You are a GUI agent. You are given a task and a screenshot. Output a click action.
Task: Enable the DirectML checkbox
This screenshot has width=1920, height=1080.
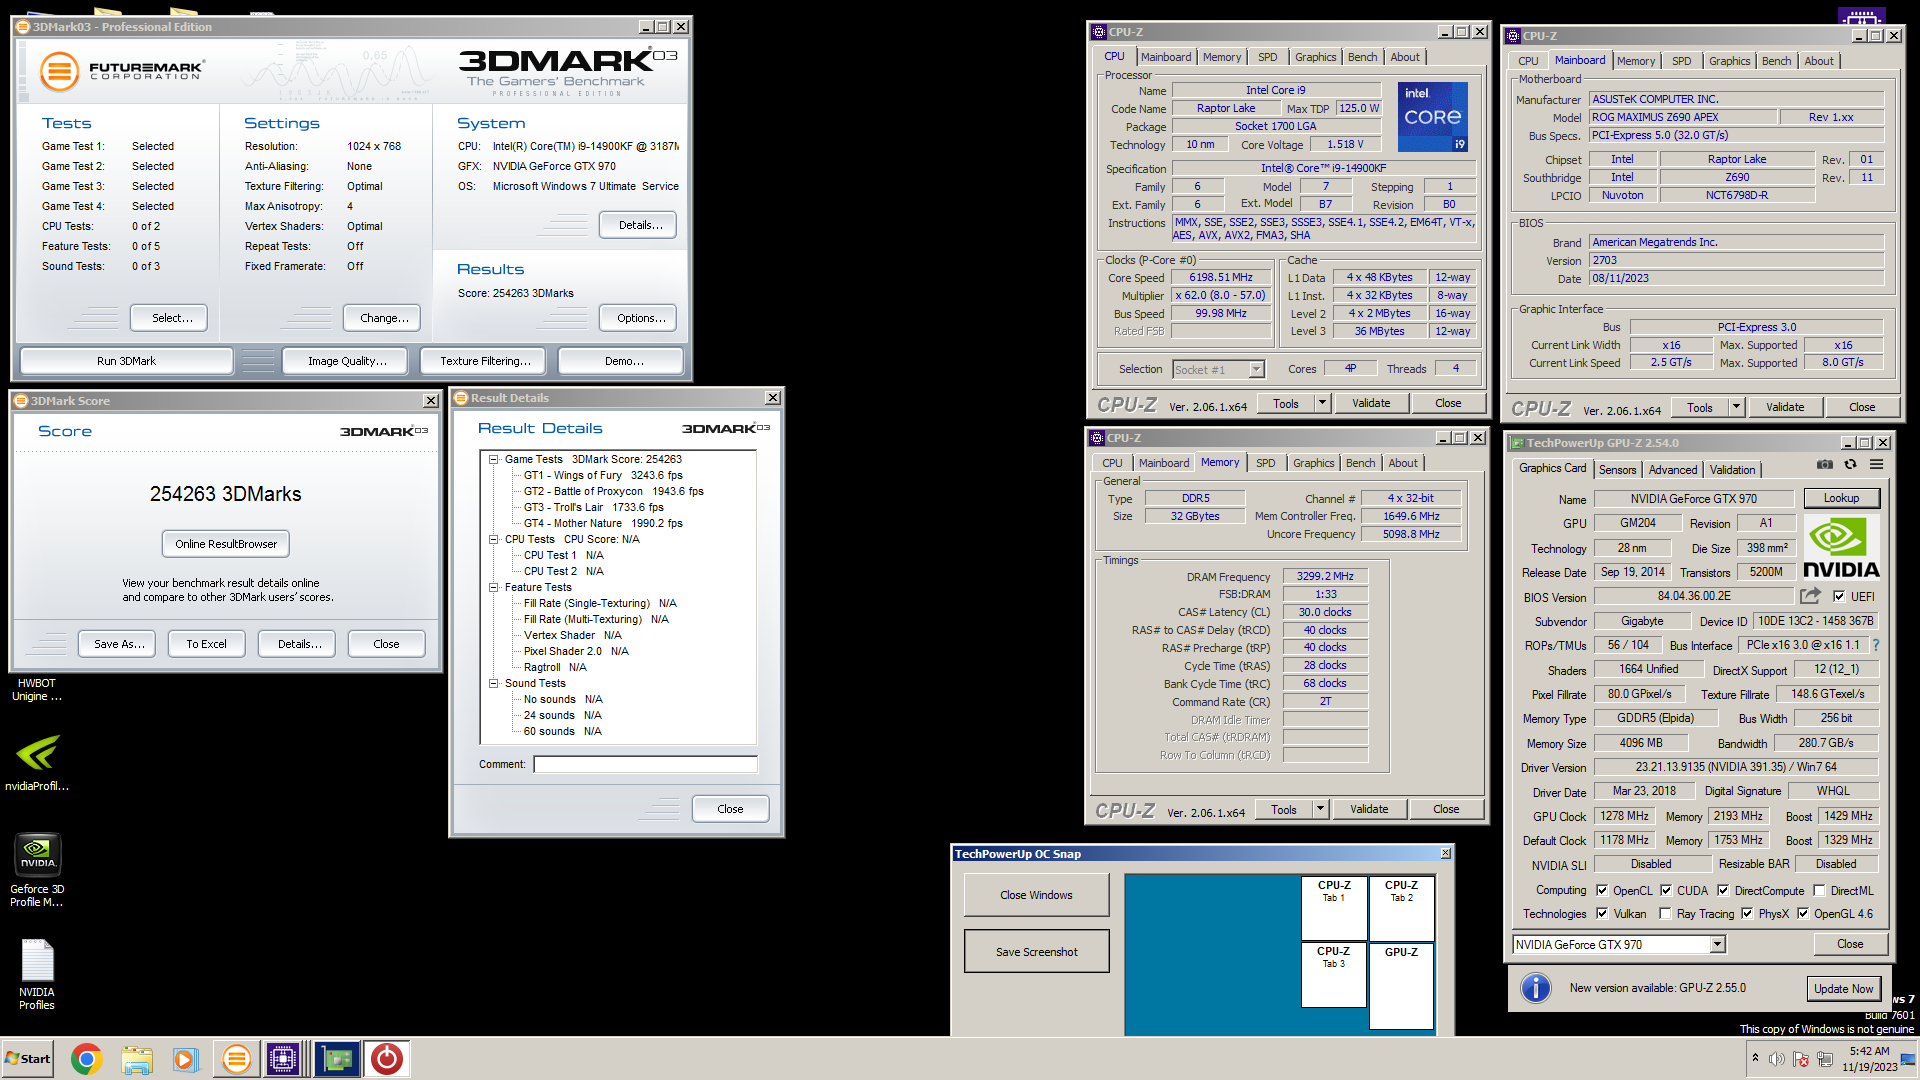[x=1819, y=890]
